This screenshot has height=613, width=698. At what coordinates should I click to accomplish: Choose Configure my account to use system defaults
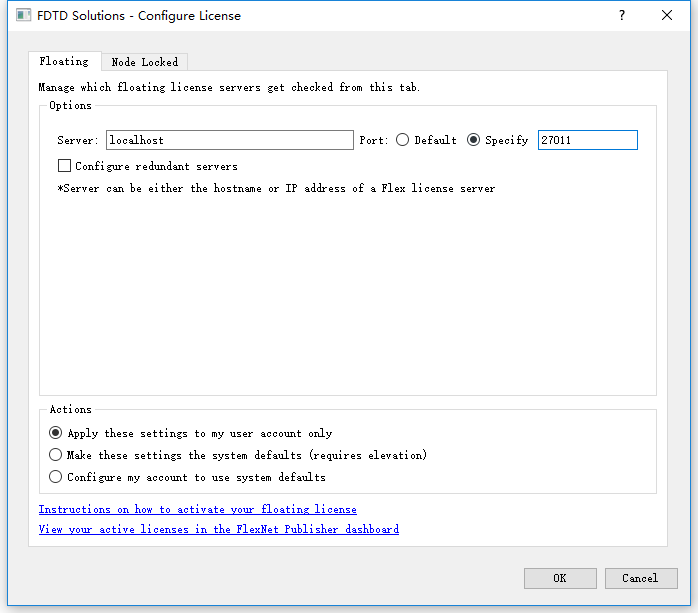(x=56, y=477)
